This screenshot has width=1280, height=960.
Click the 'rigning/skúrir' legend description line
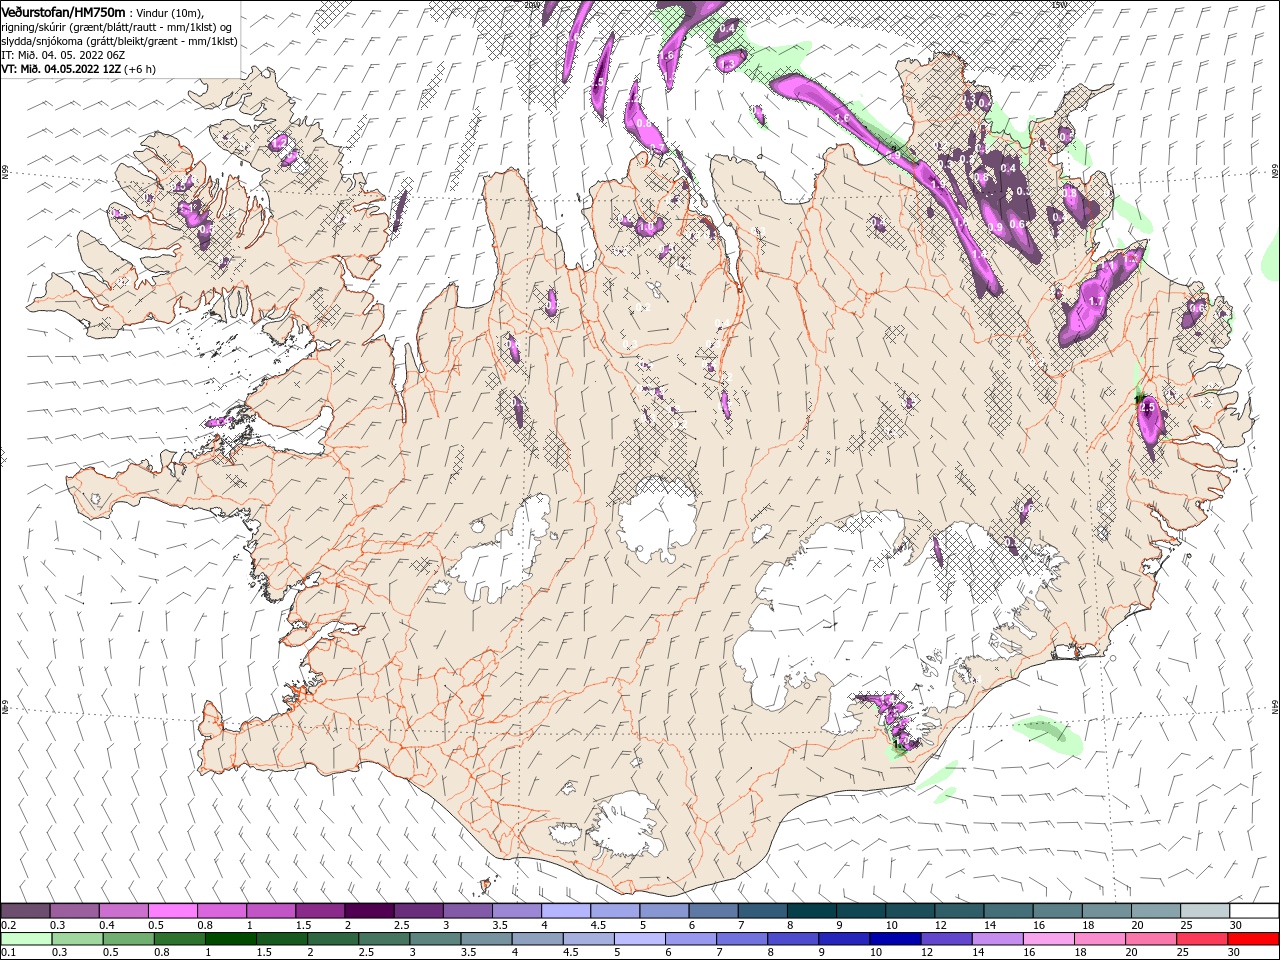(118, 26)
